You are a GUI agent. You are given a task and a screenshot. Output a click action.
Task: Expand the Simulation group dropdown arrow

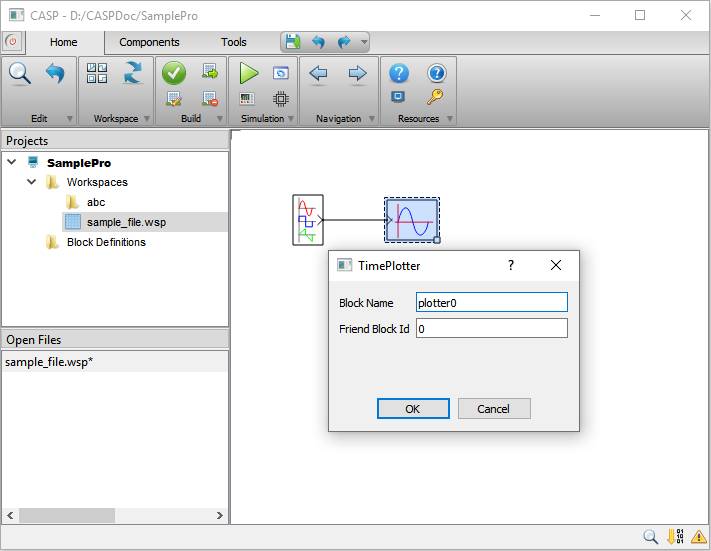(291, 119)
